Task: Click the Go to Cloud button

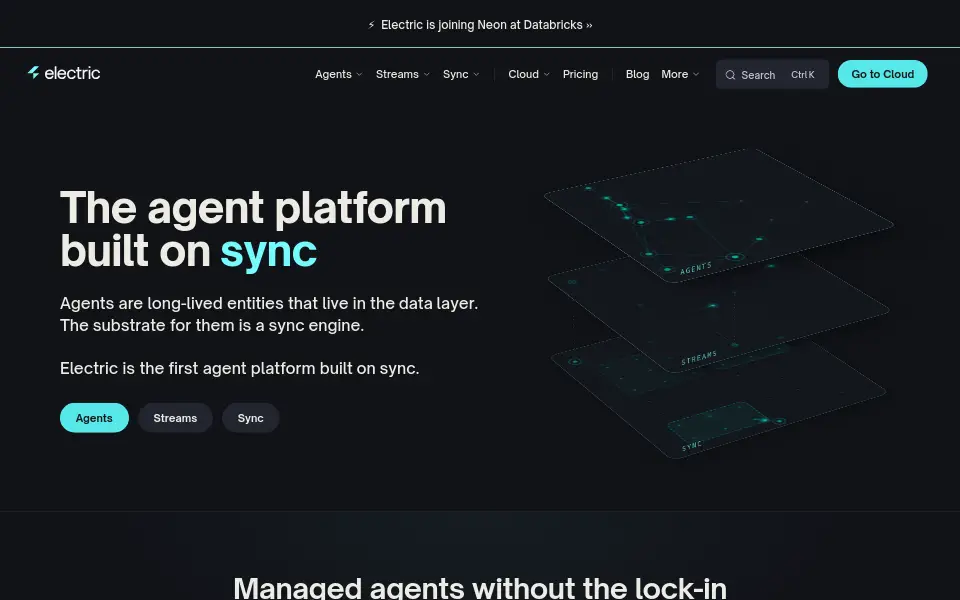Action: tap(882, 74)
